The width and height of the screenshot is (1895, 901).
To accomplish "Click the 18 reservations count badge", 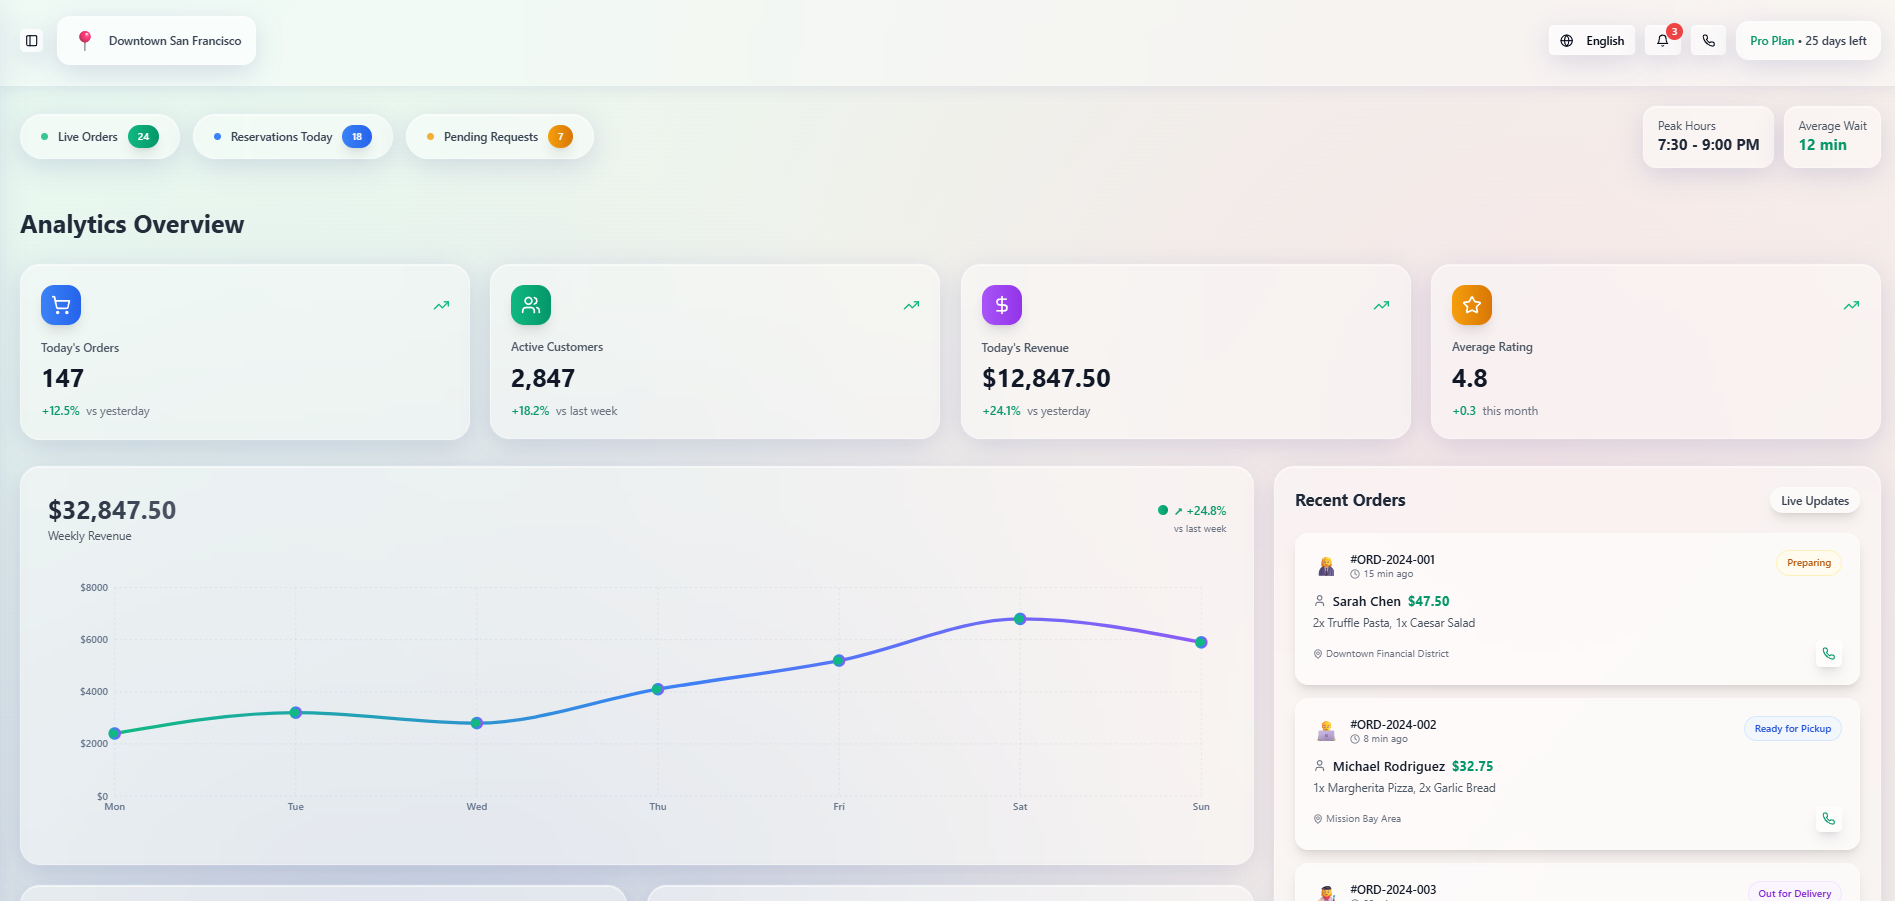I will 357,137.
